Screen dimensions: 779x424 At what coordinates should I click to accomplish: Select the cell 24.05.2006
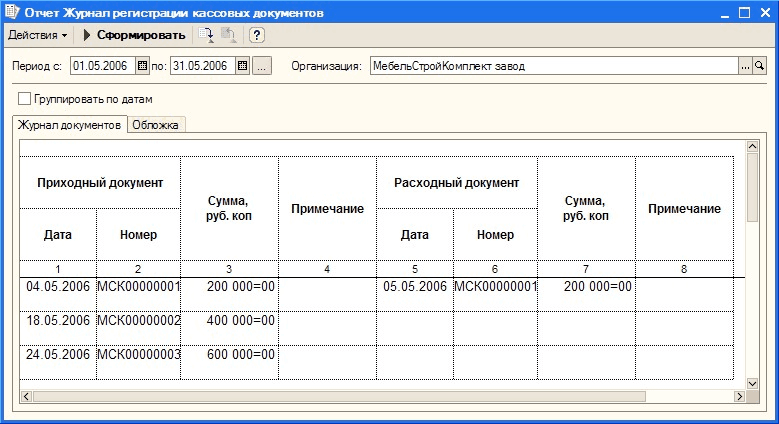(58, 362)
